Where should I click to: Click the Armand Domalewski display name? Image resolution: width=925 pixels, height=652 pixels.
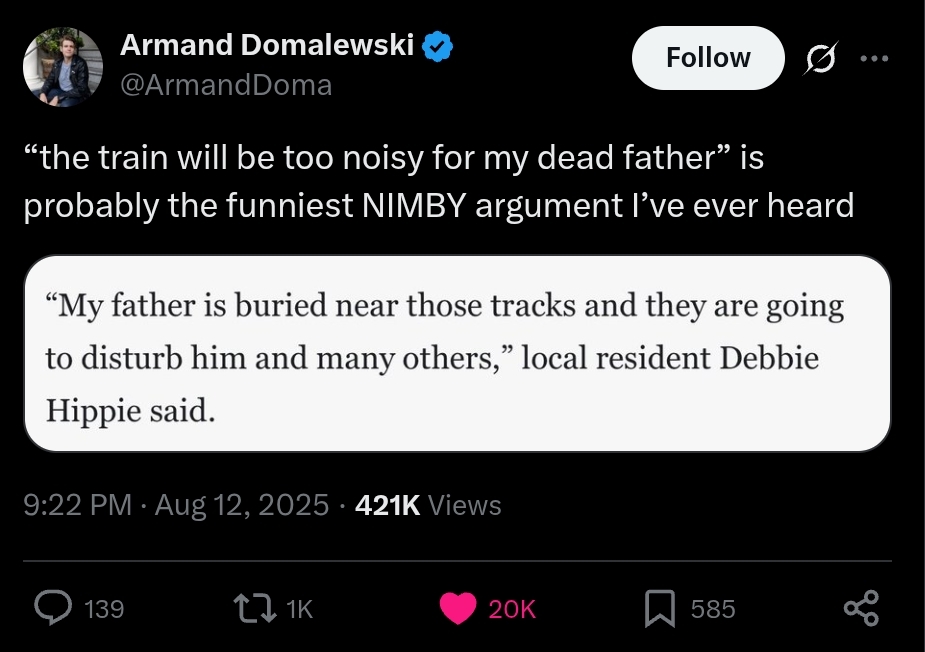(267, 45)
